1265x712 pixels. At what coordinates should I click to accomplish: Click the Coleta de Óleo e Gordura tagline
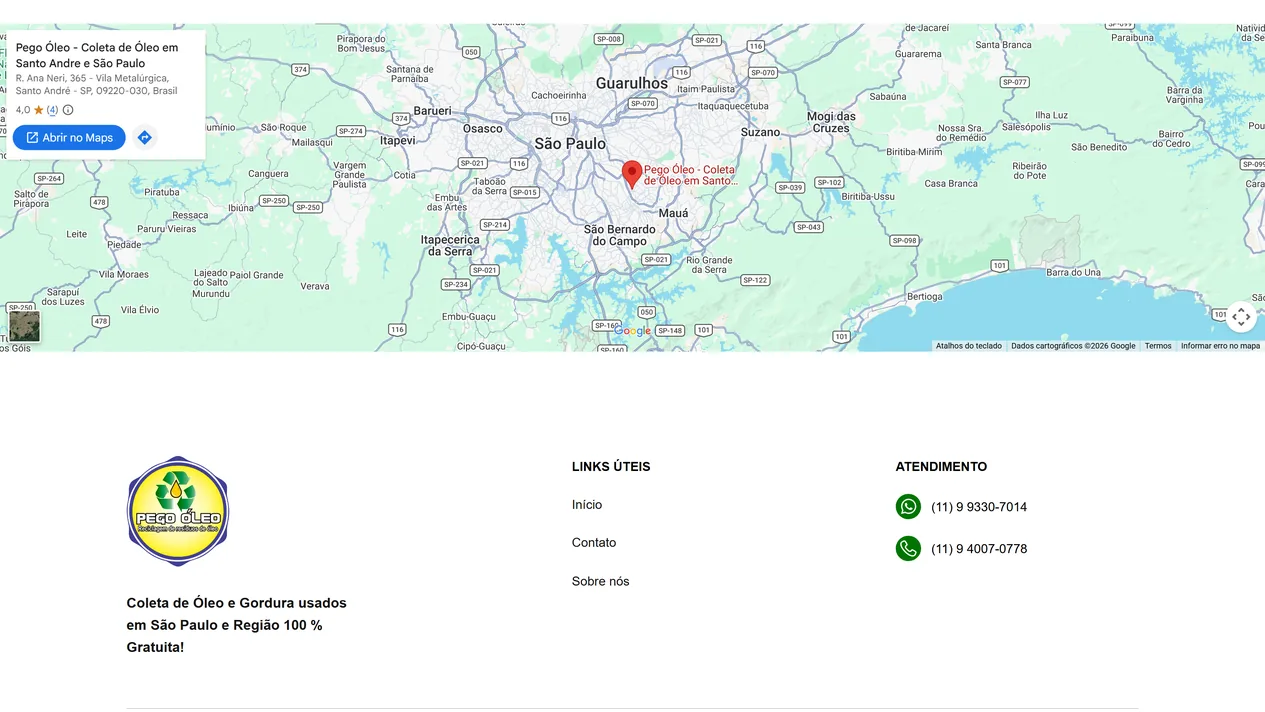236,625
